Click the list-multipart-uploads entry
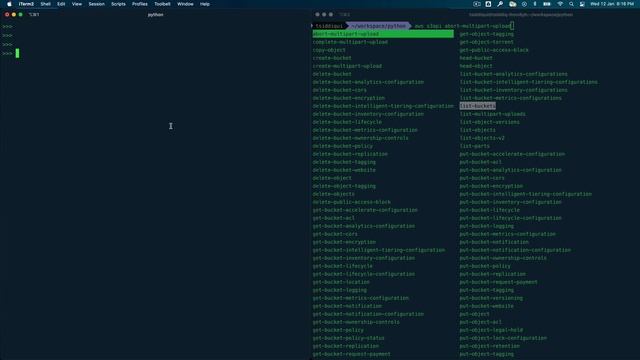Viewport: 640px width, 360px height. coord(493,114)
